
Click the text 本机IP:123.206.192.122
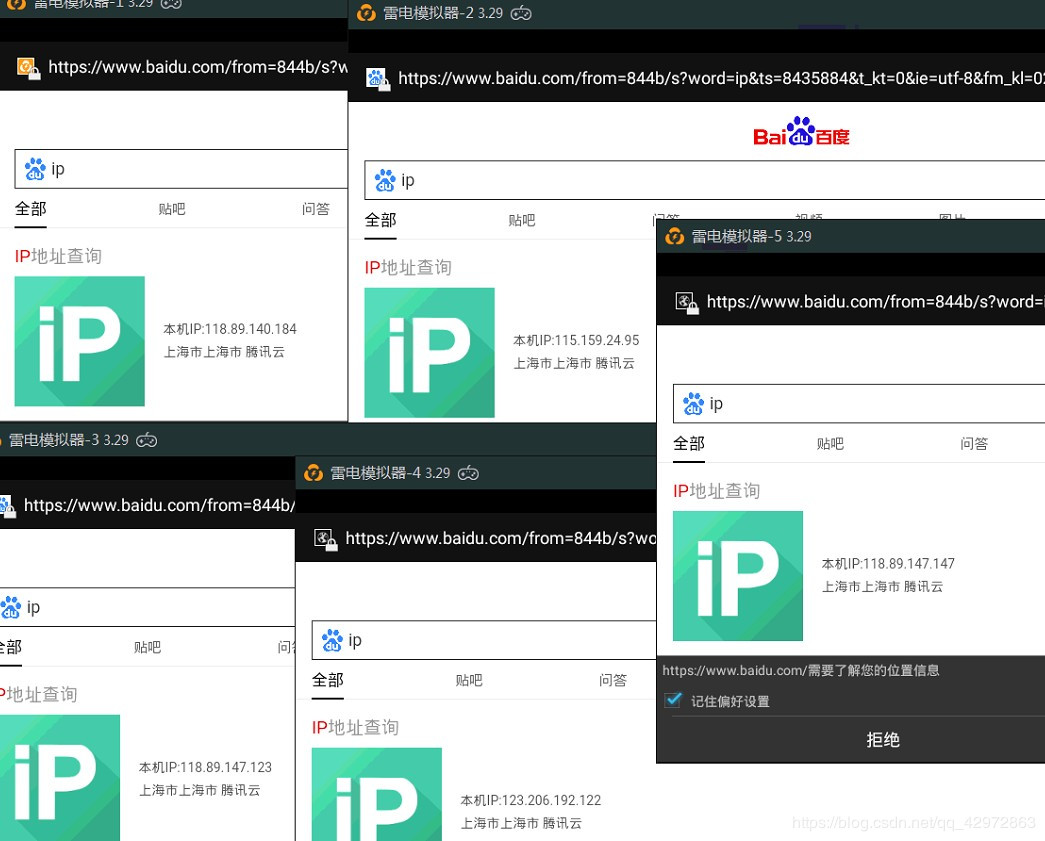point(530,800)
